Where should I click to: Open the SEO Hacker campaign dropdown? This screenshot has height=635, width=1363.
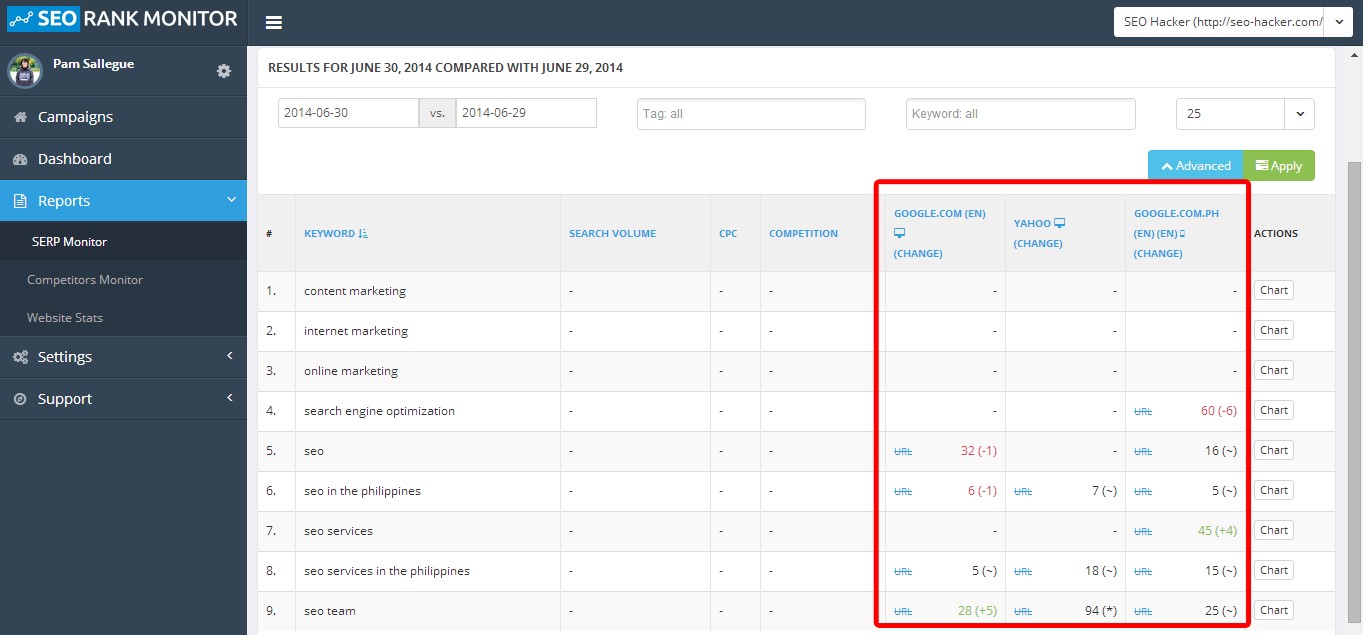click(1233, 22)
